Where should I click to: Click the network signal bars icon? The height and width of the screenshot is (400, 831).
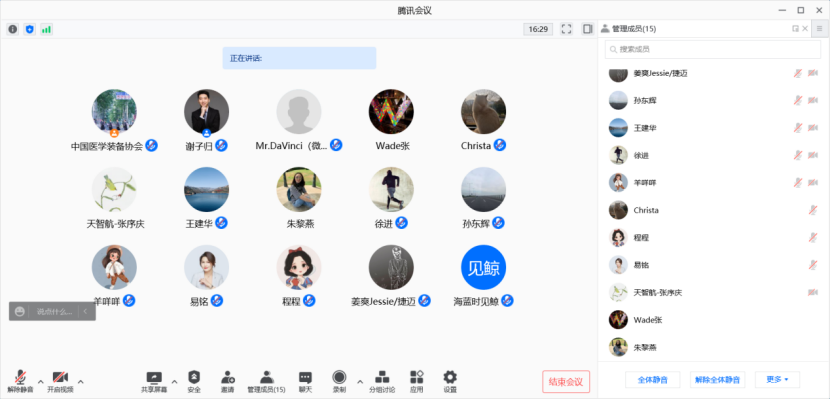pyautogui.click(x=46, y=29)
